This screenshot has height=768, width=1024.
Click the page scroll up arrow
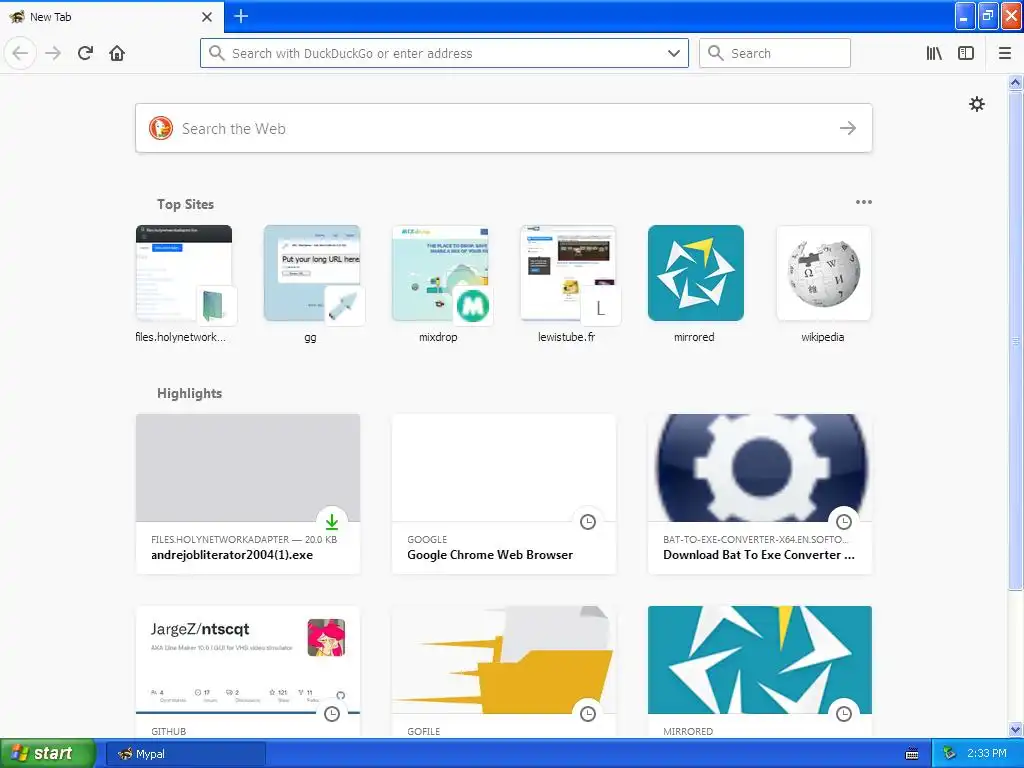tap(1015, 82)
